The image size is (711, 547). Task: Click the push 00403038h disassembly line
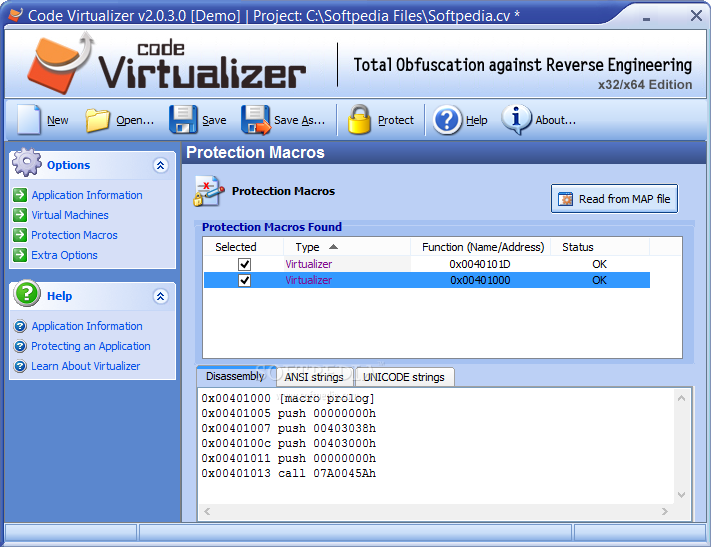(288, 428)
